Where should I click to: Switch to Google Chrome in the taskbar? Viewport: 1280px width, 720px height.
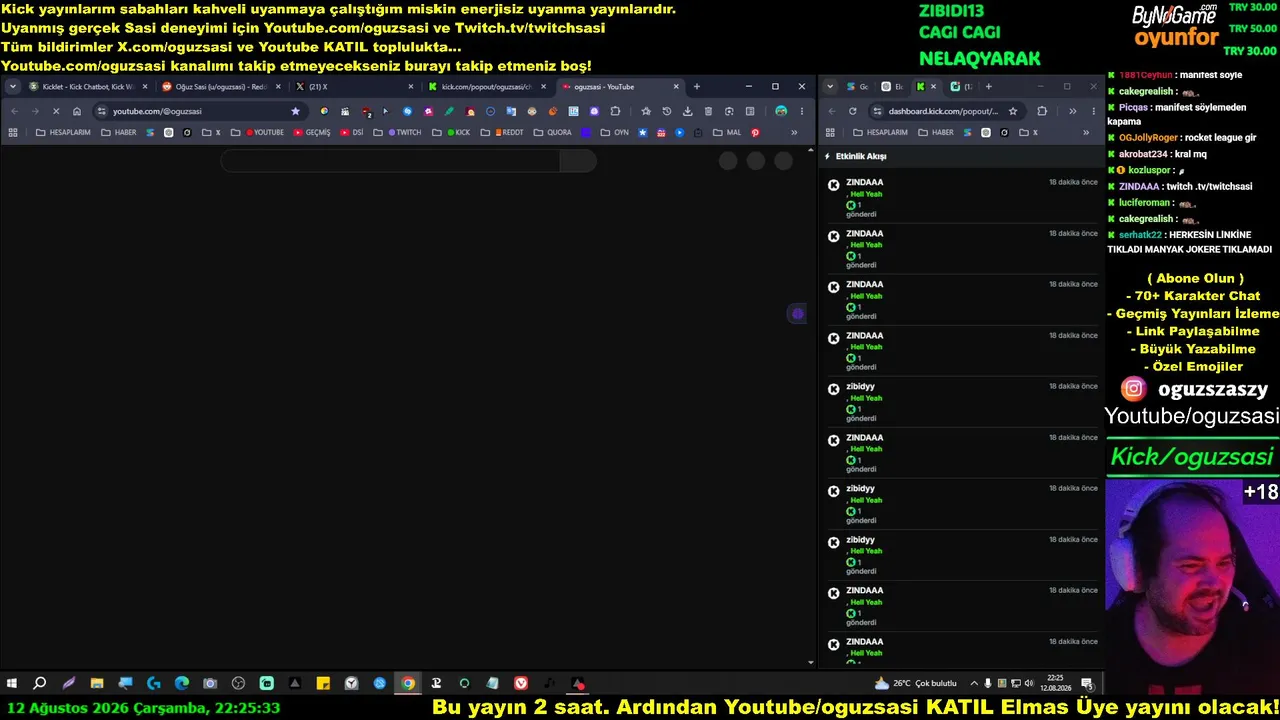408,683
